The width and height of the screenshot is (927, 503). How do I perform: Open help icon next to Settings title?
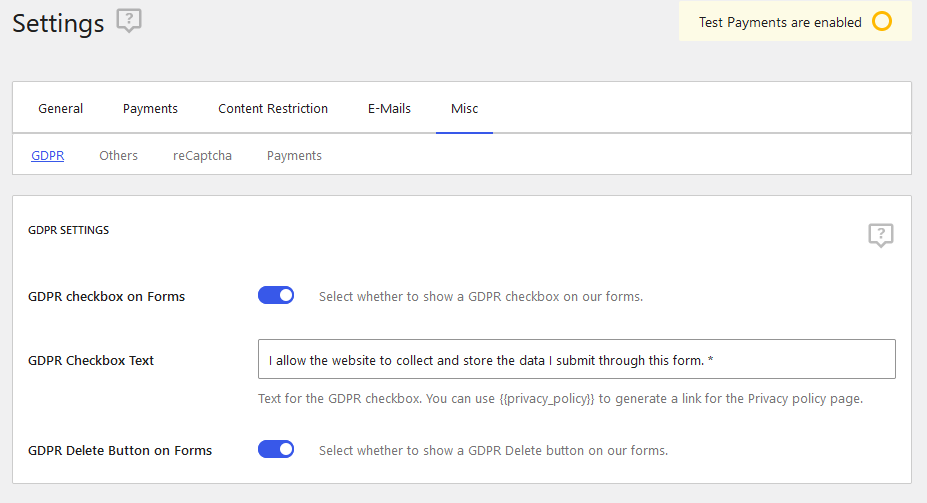point(129,21)
